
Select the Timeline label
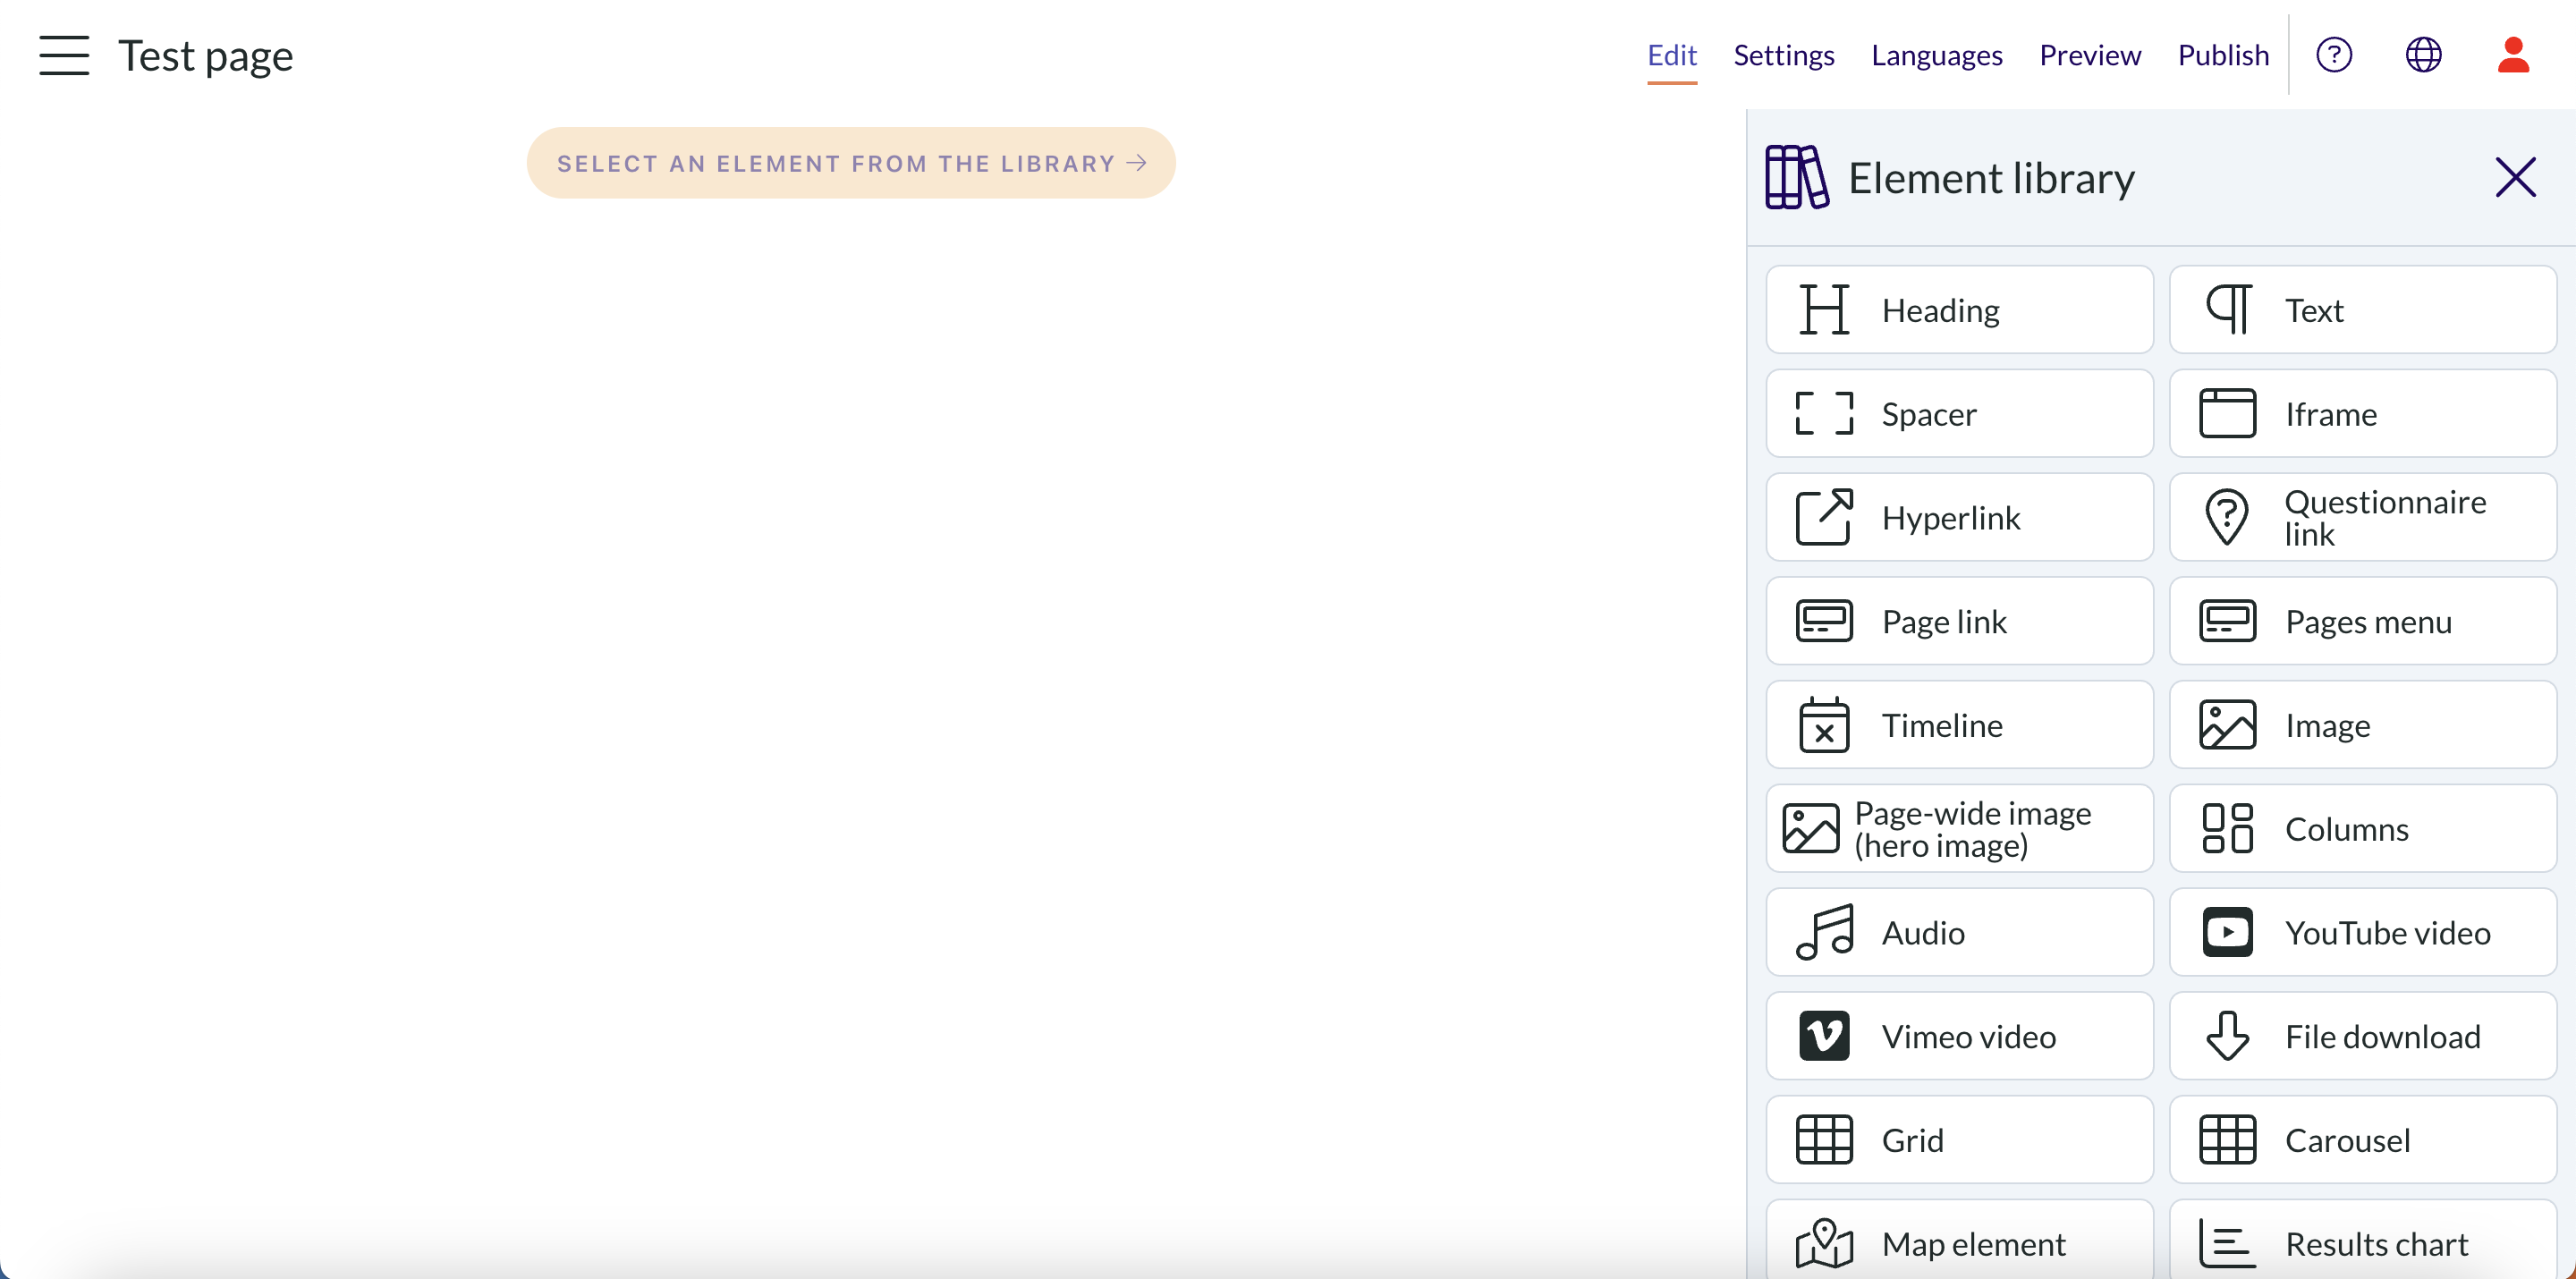click(x=1942, y=725)
